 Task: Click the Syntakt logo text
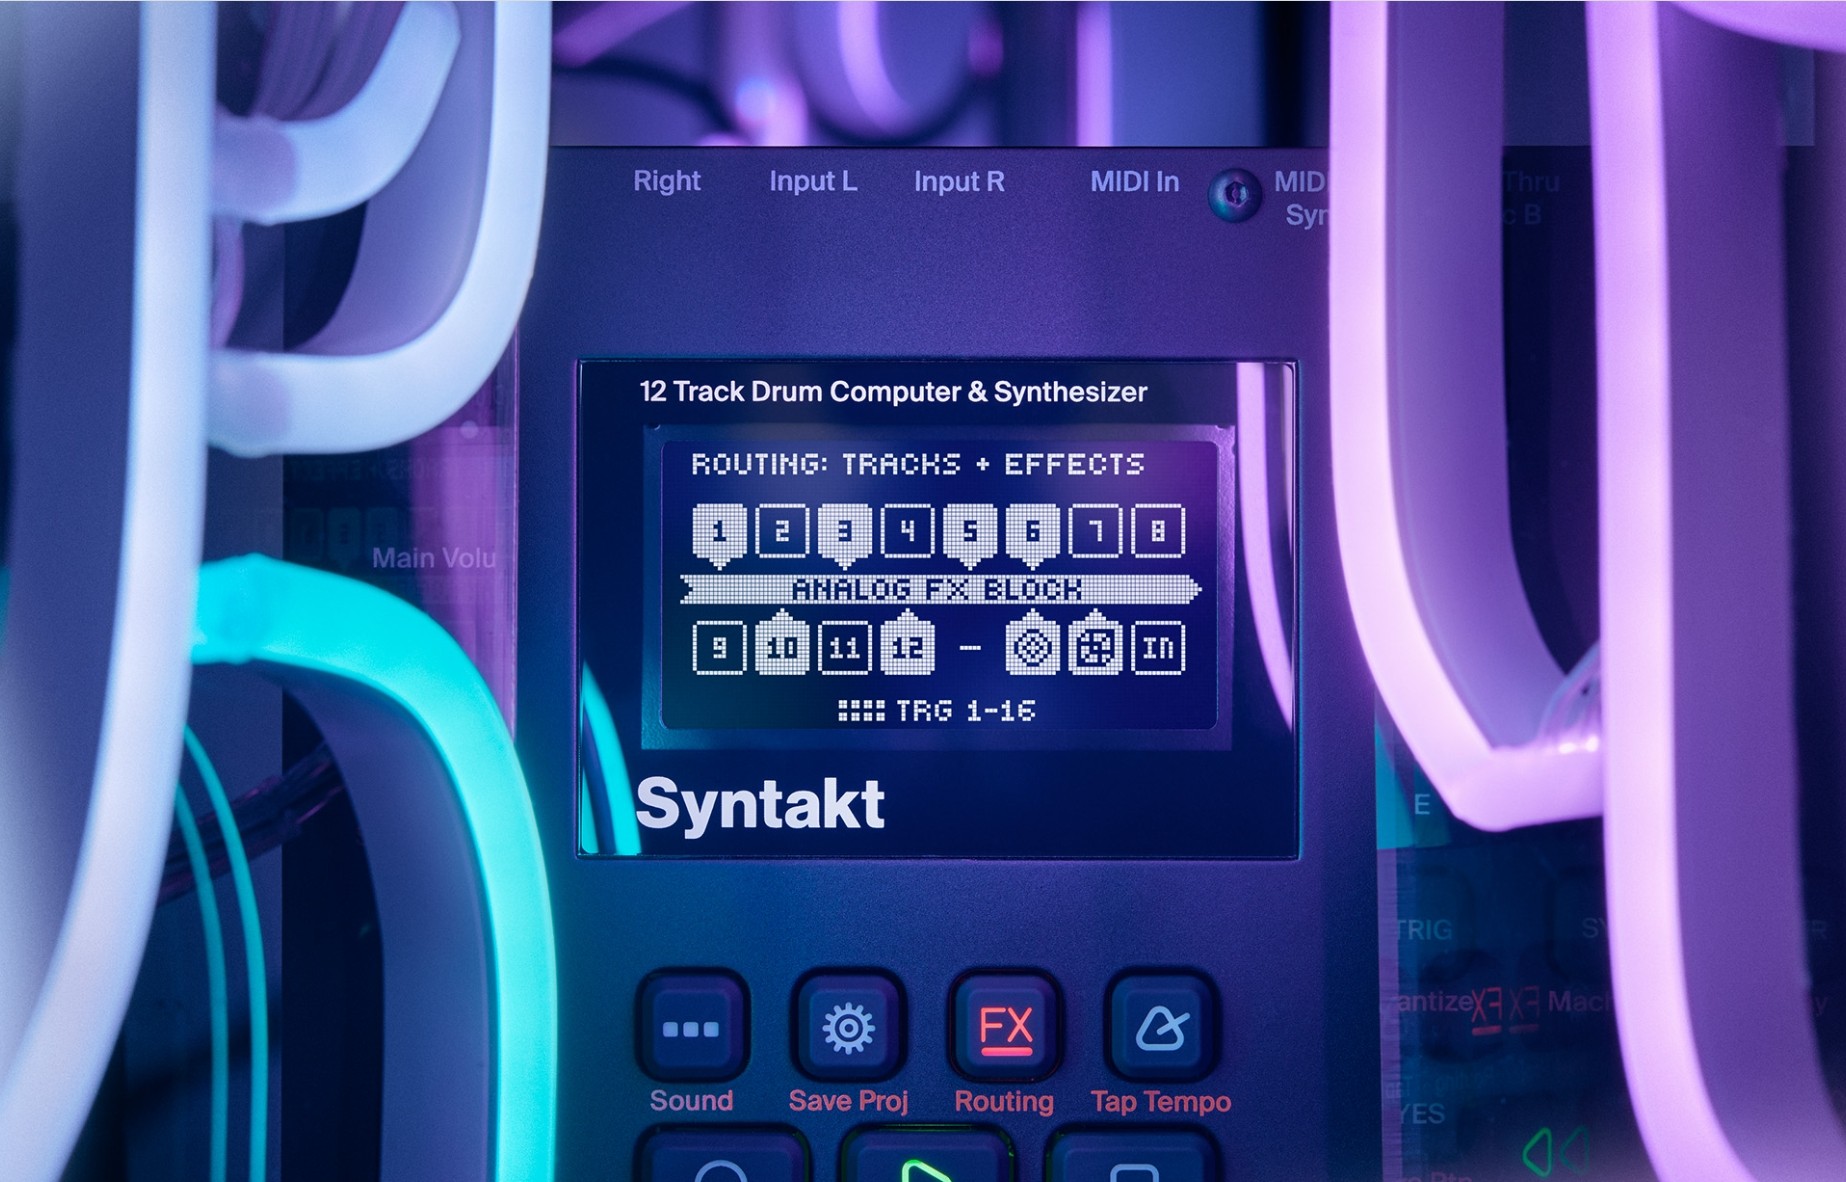pos(760,804)
